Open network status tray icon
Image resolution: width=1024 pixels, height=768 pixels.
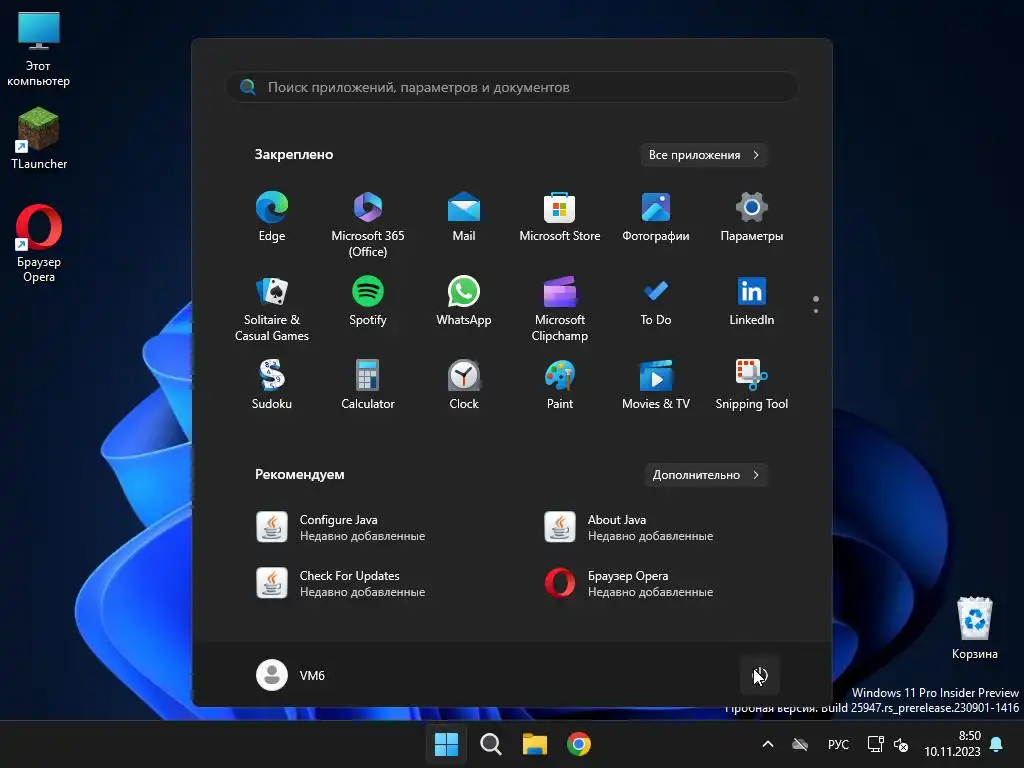(x=875, y=744)
